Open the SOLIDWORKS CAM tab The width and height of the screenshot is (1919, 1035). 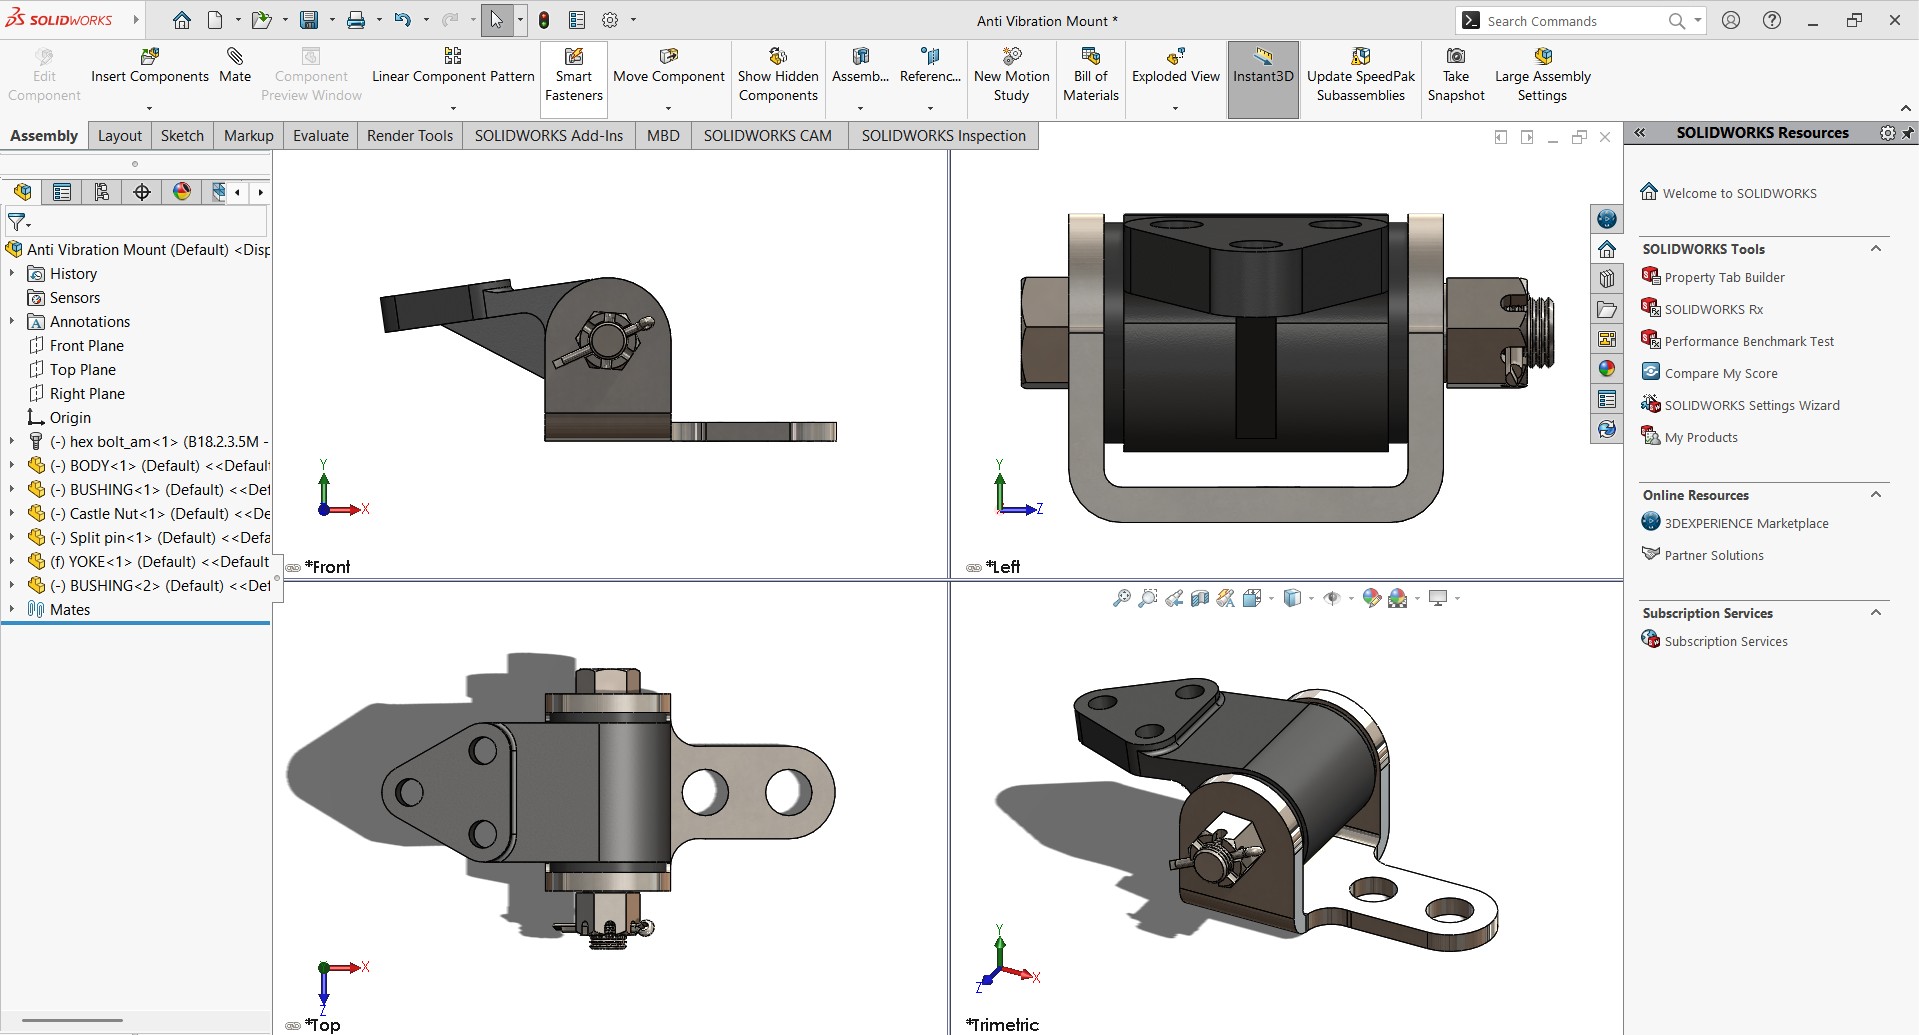coord(767,136)
